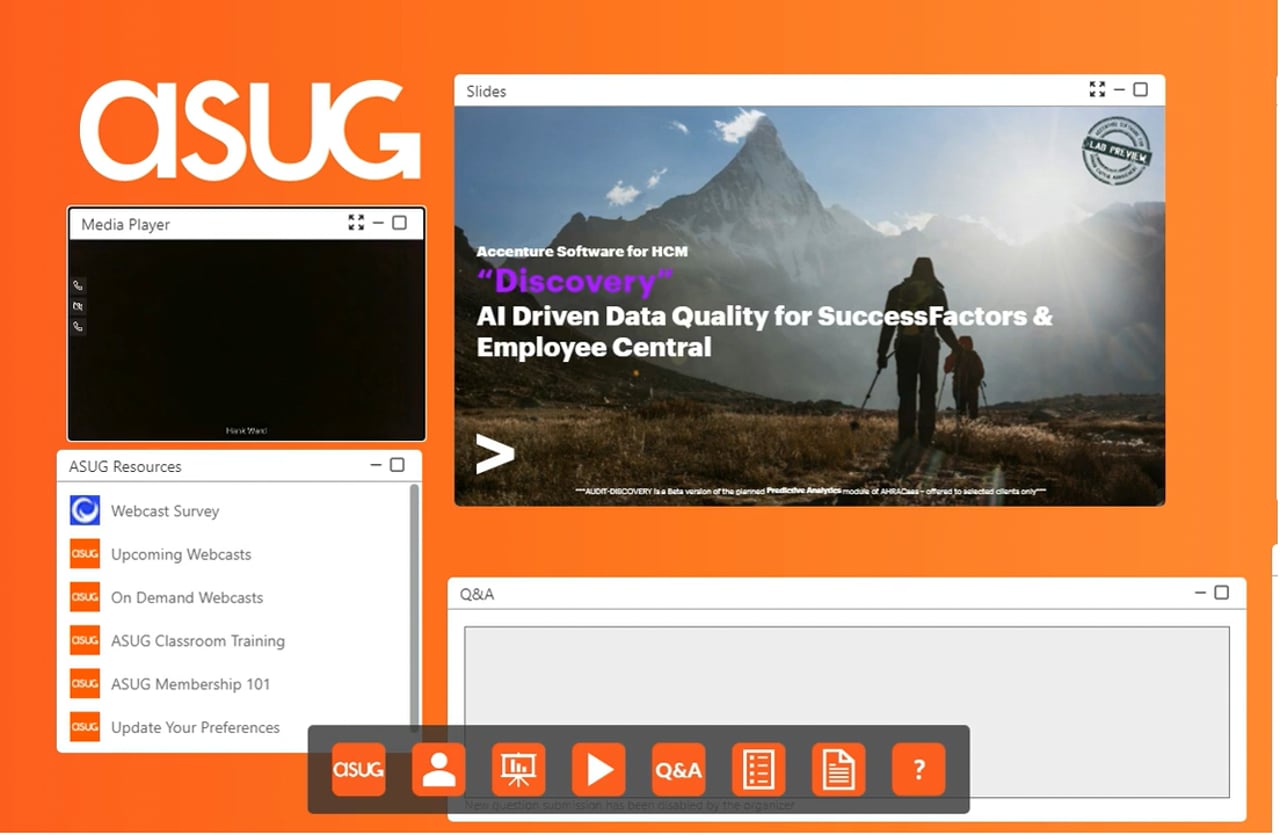Image resolution: width=1280 pixels, height=835 pixels.
Task: Click ASUG icon beside ASUG Classroom Training
Action: click(x=85, y=640)
